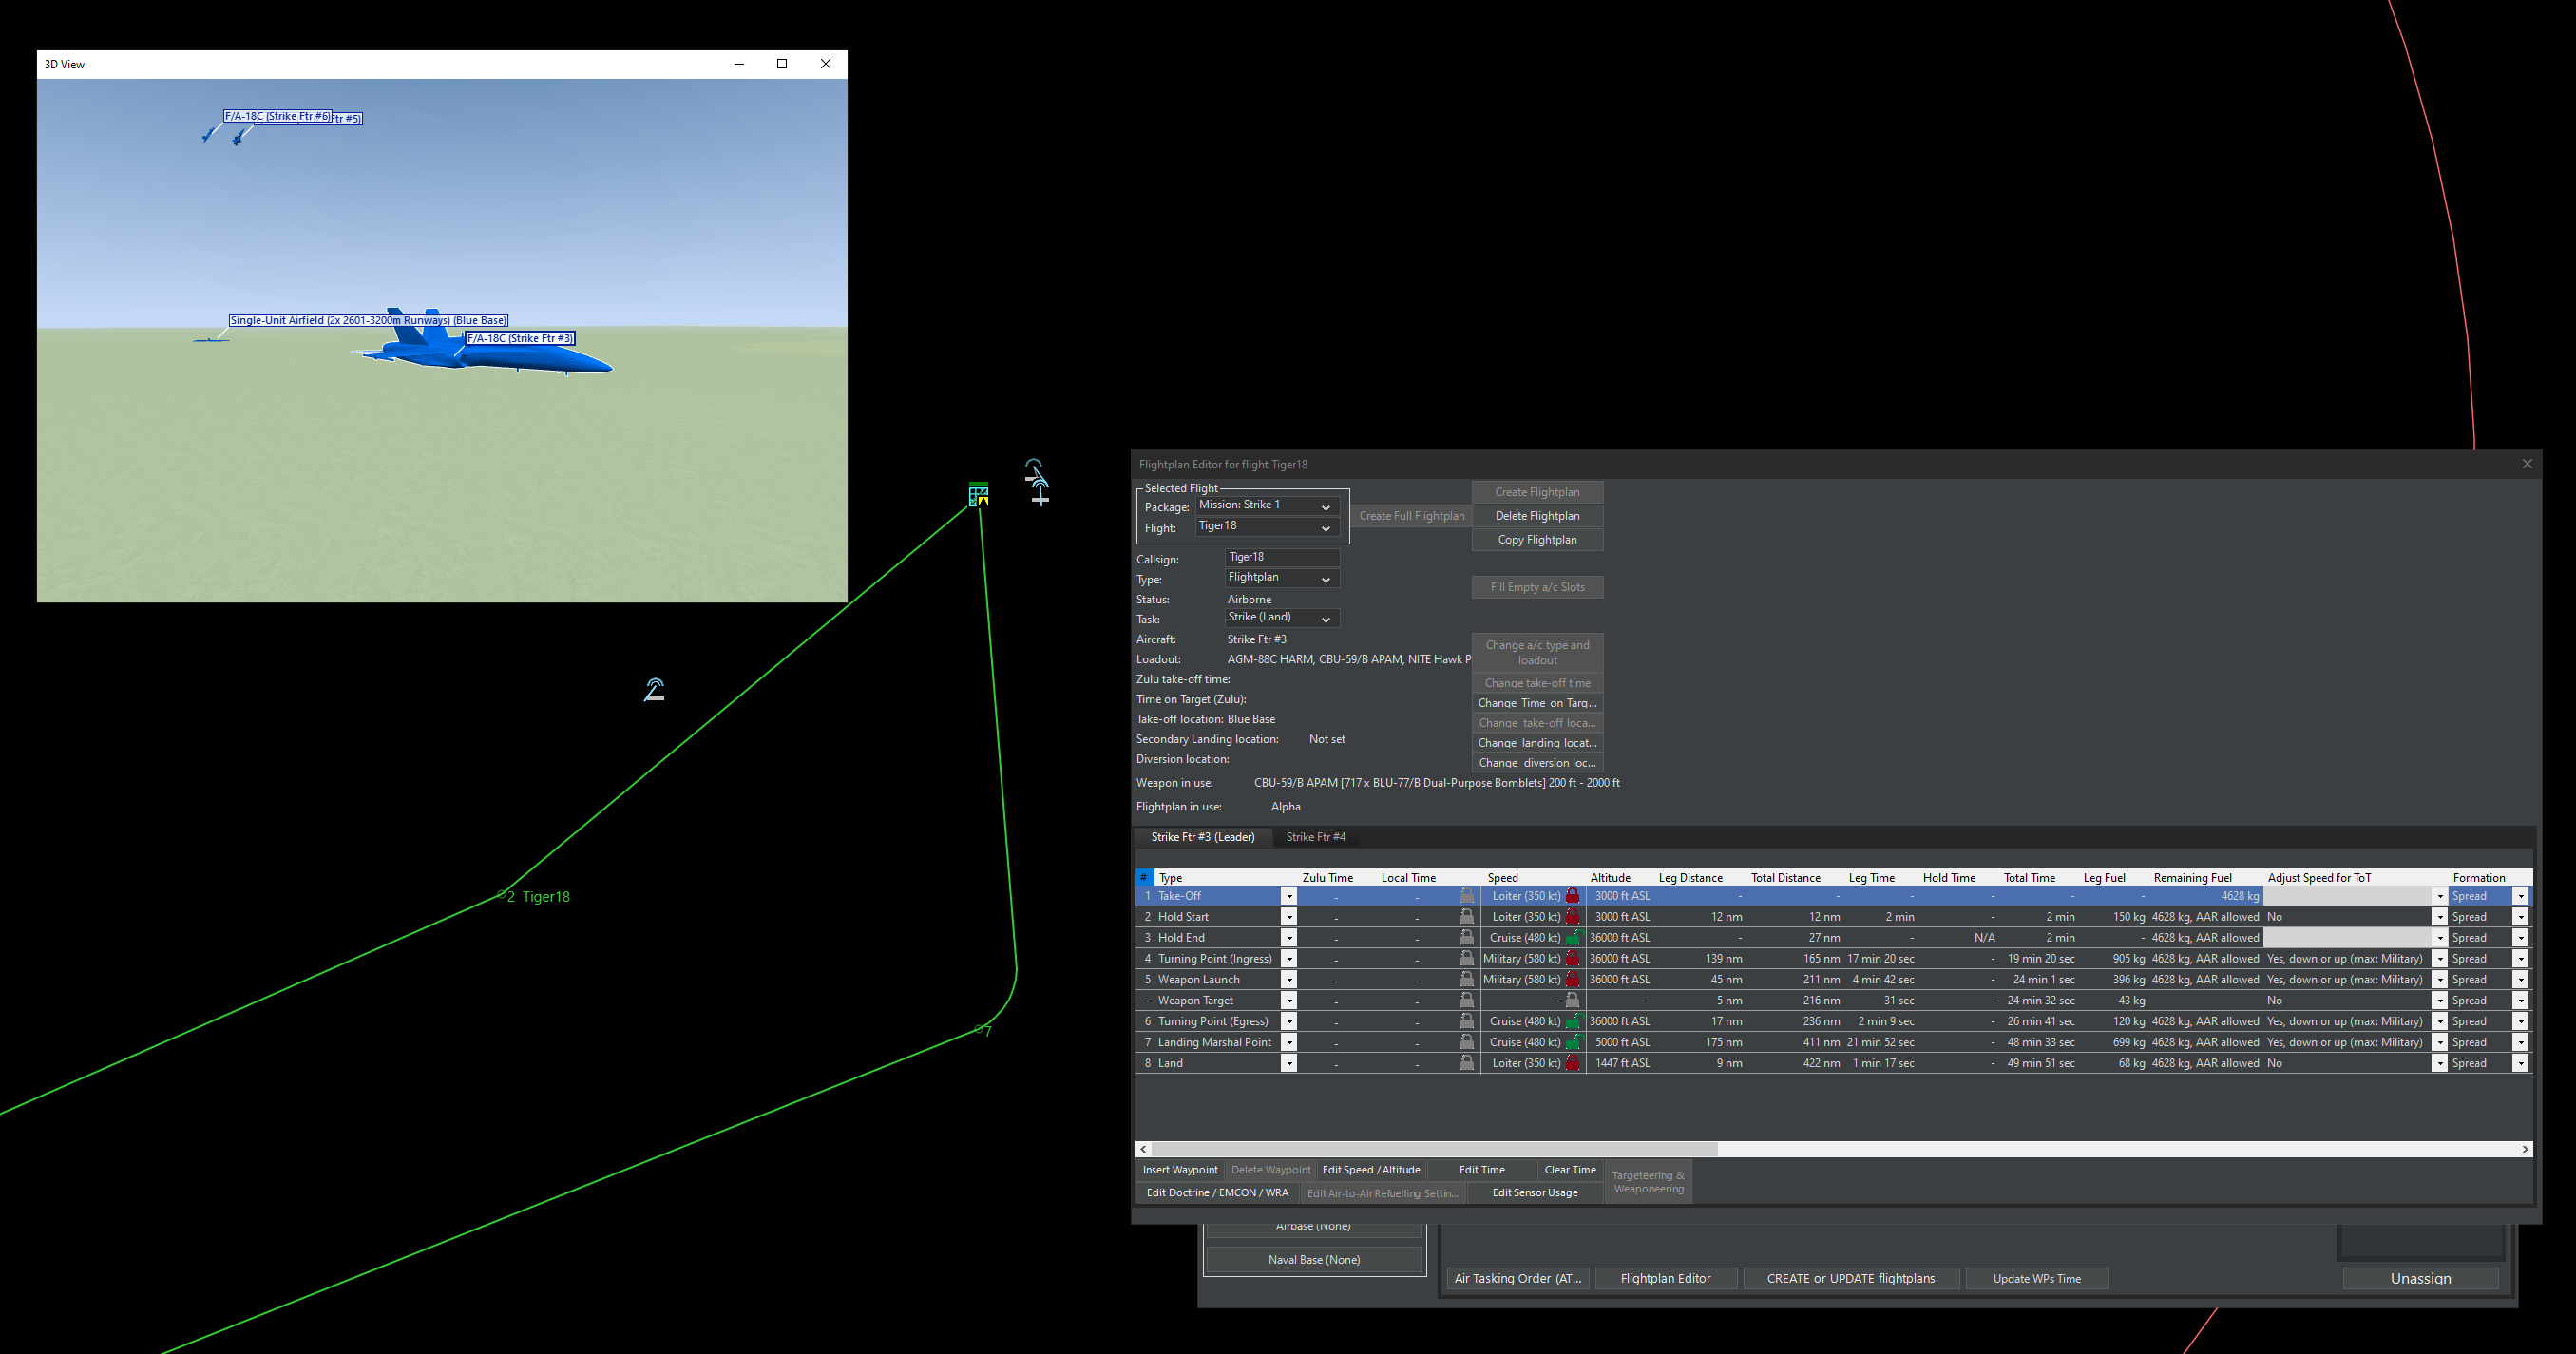Toggle gray time lock on Hold Start row

[1467, 917]
